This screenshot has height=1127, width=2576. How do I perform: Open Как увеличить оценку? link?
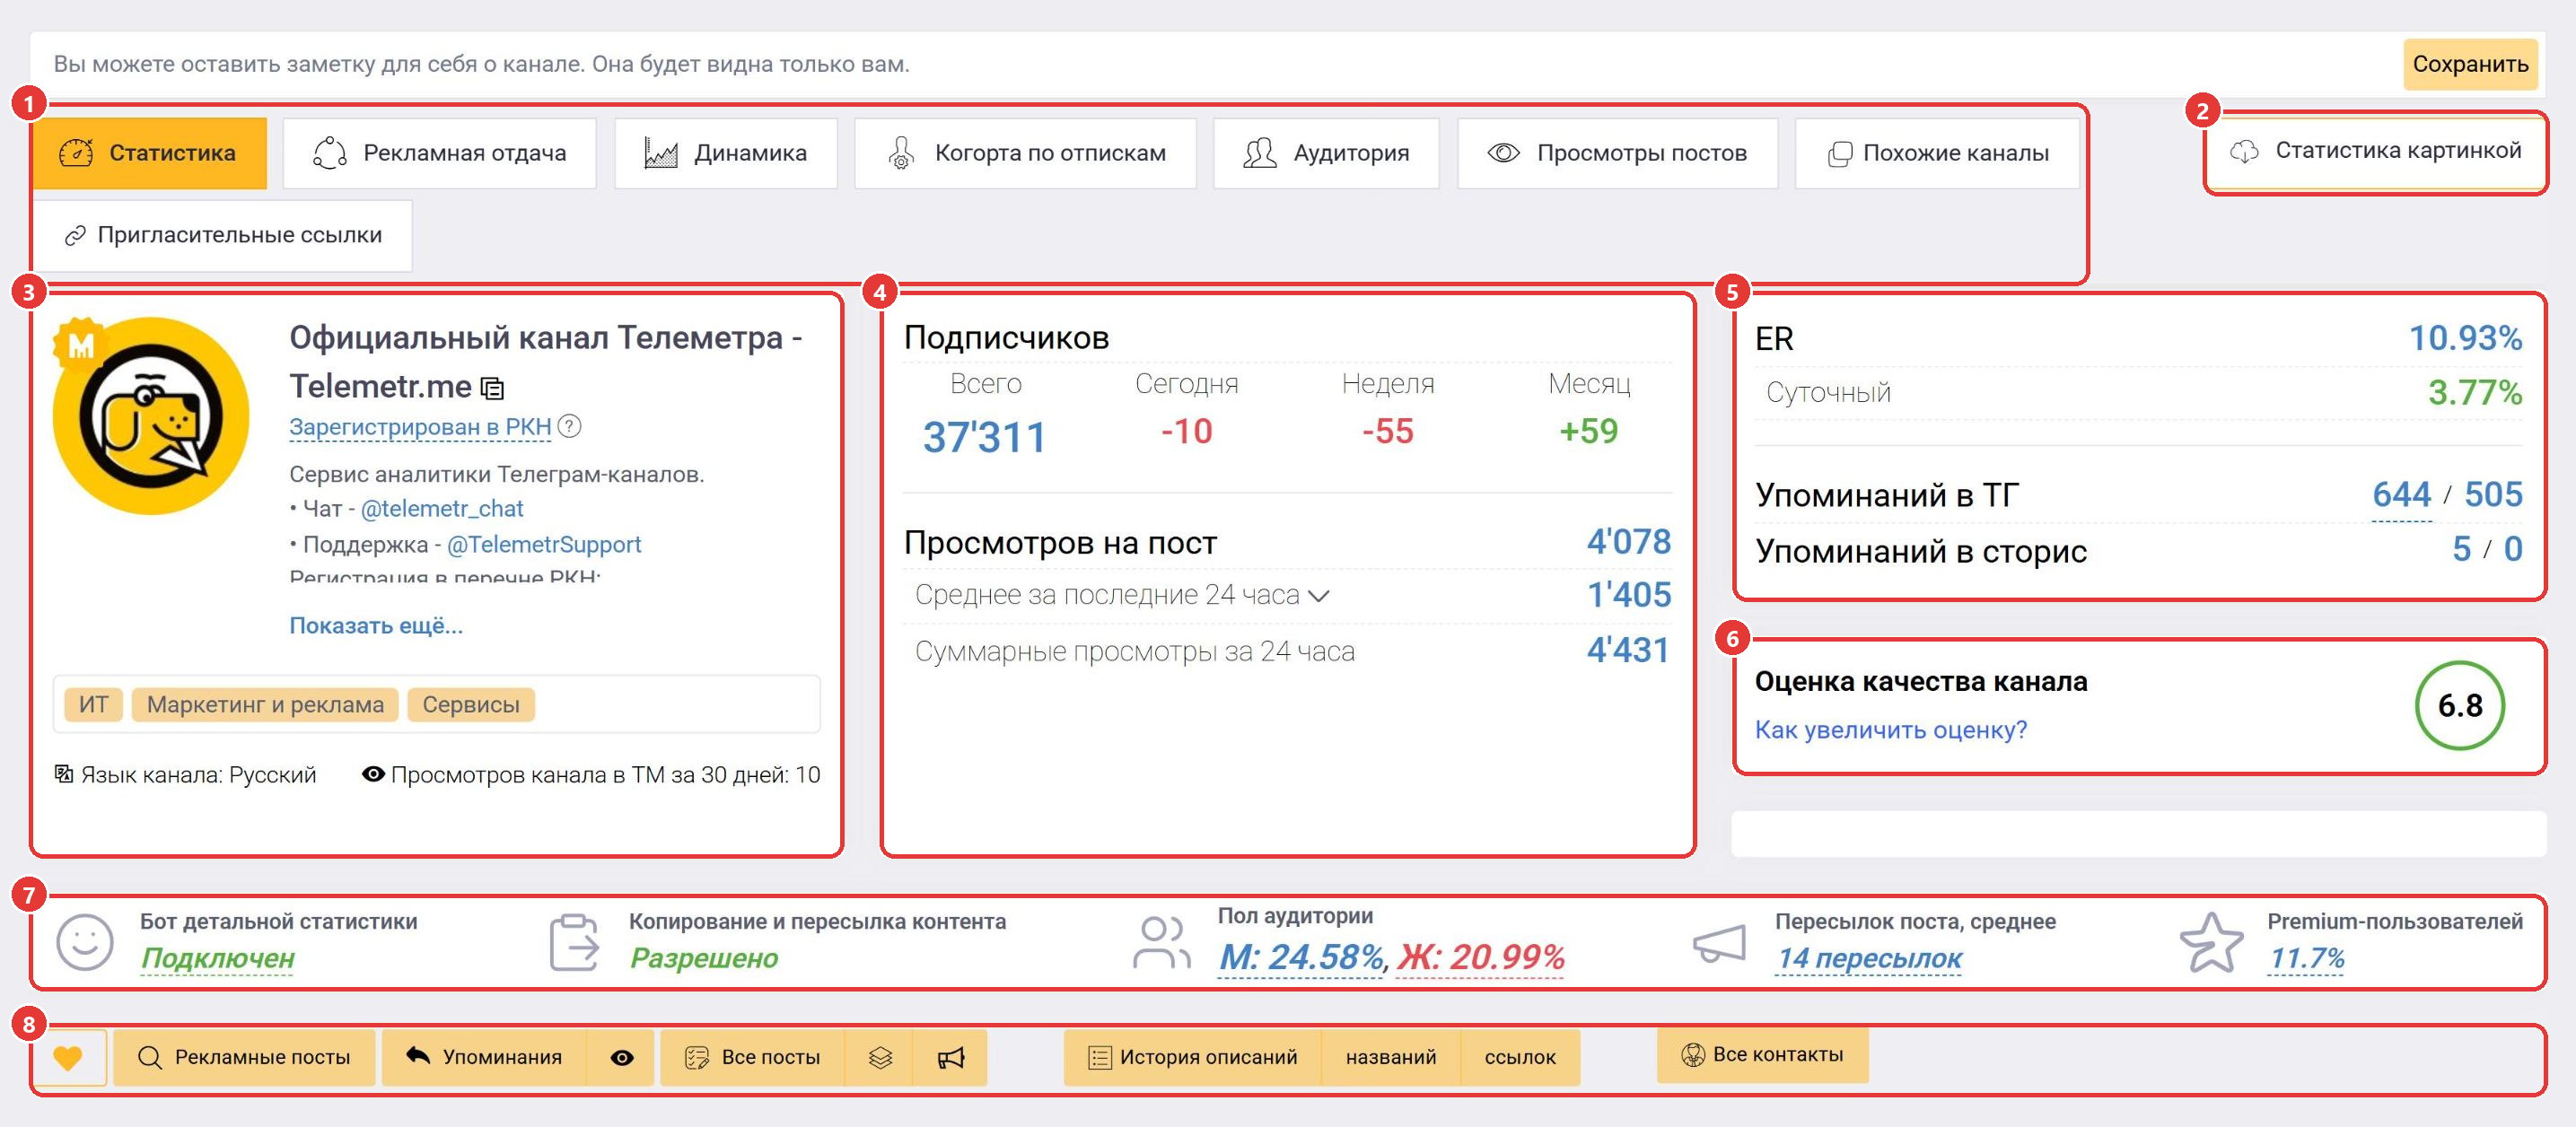[1891, 730]
